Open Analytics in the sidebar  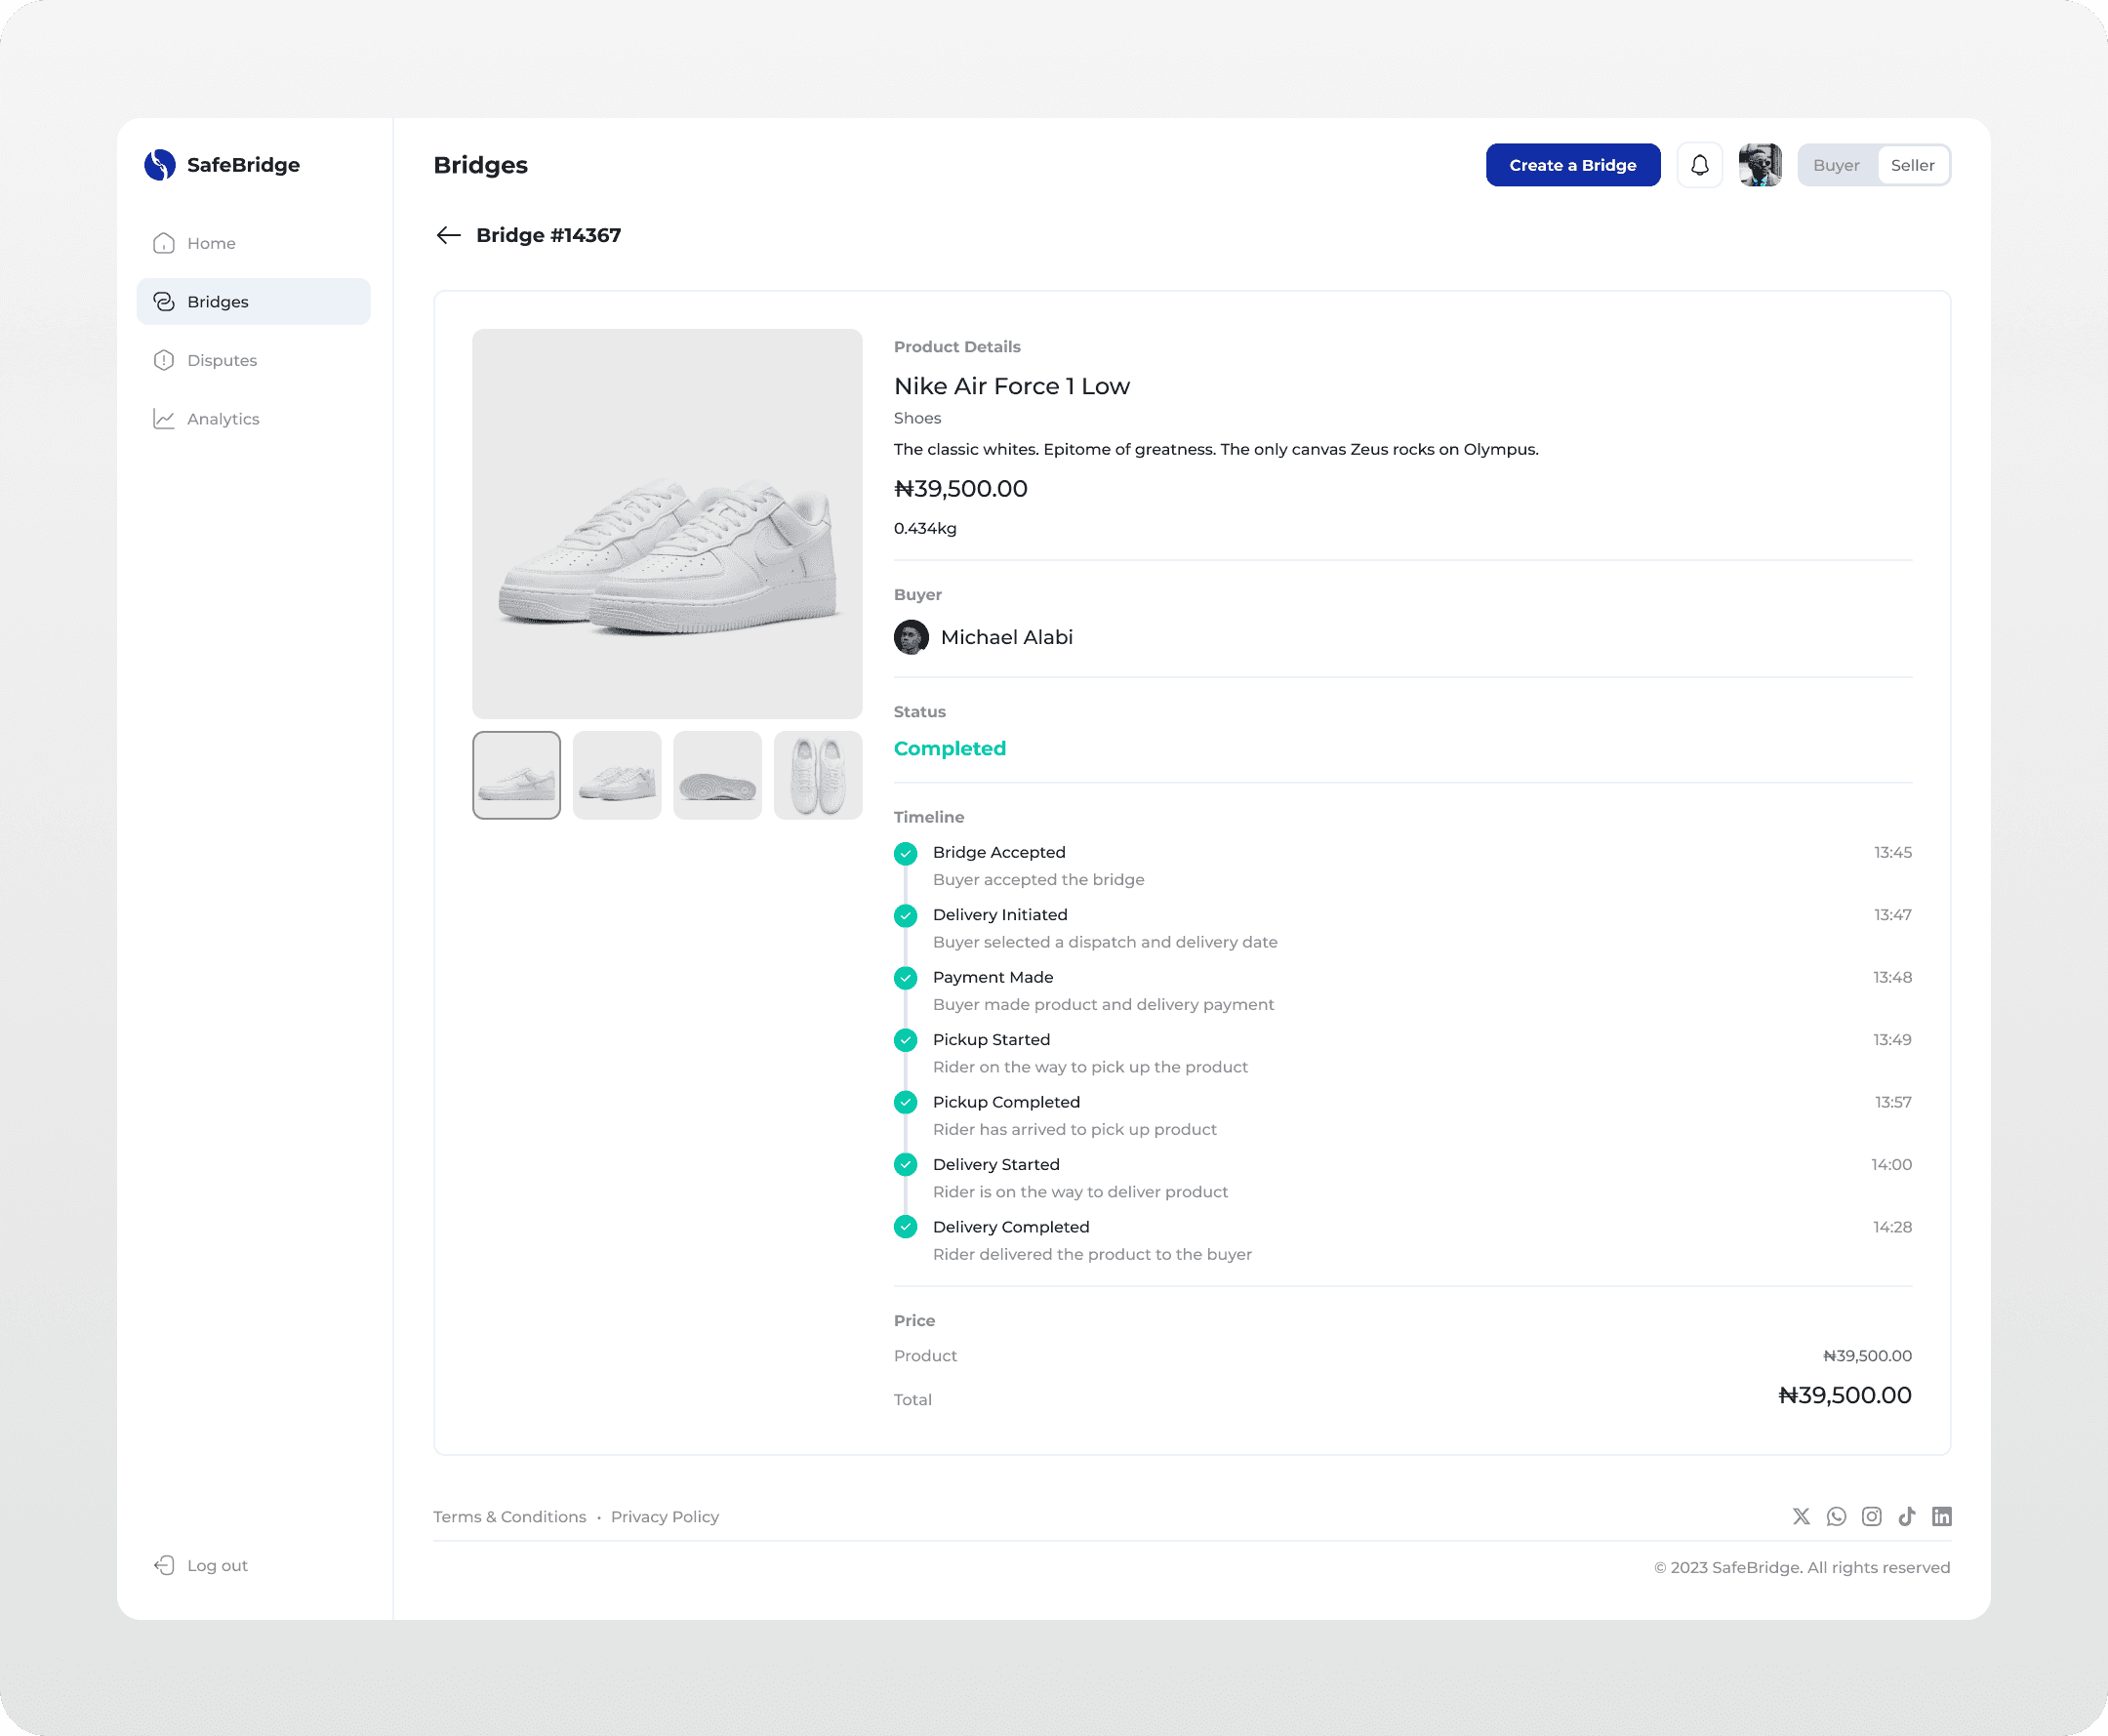(222, 419)
